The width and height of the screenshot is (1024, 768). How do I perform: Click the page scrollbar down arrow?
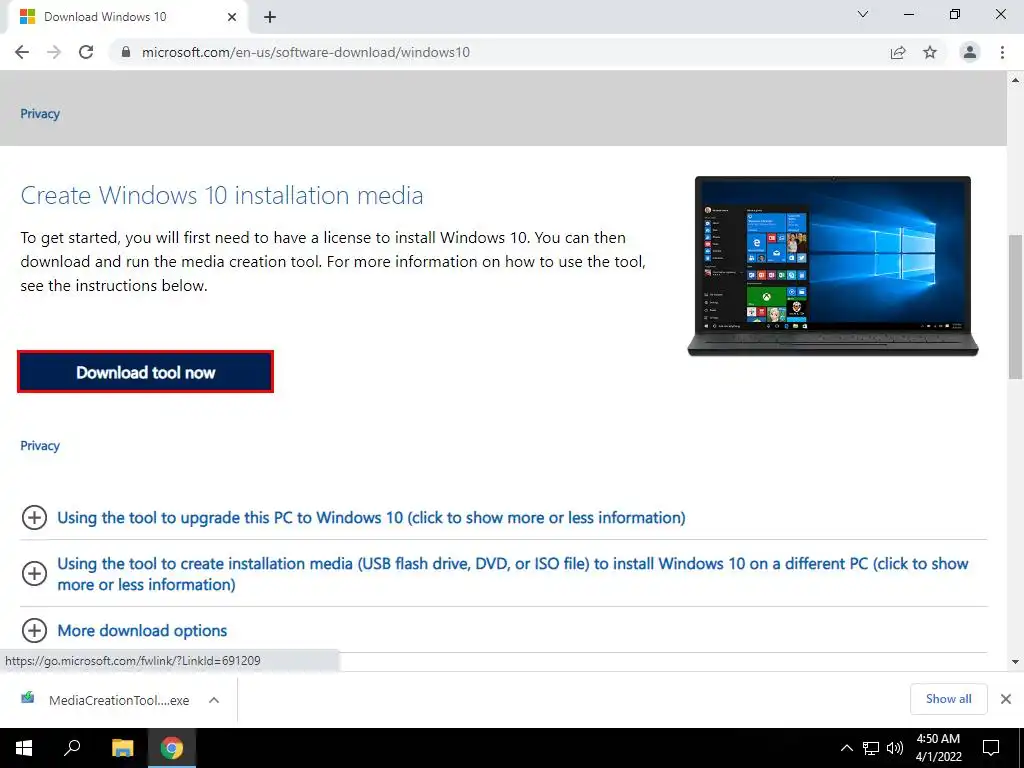(1016, 662)
